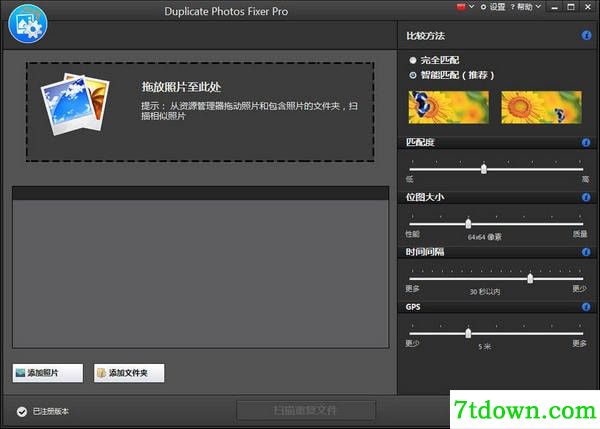Click the 64x64 像素 value label
This screenshot has height=429, width=600.
coord(484,237)
